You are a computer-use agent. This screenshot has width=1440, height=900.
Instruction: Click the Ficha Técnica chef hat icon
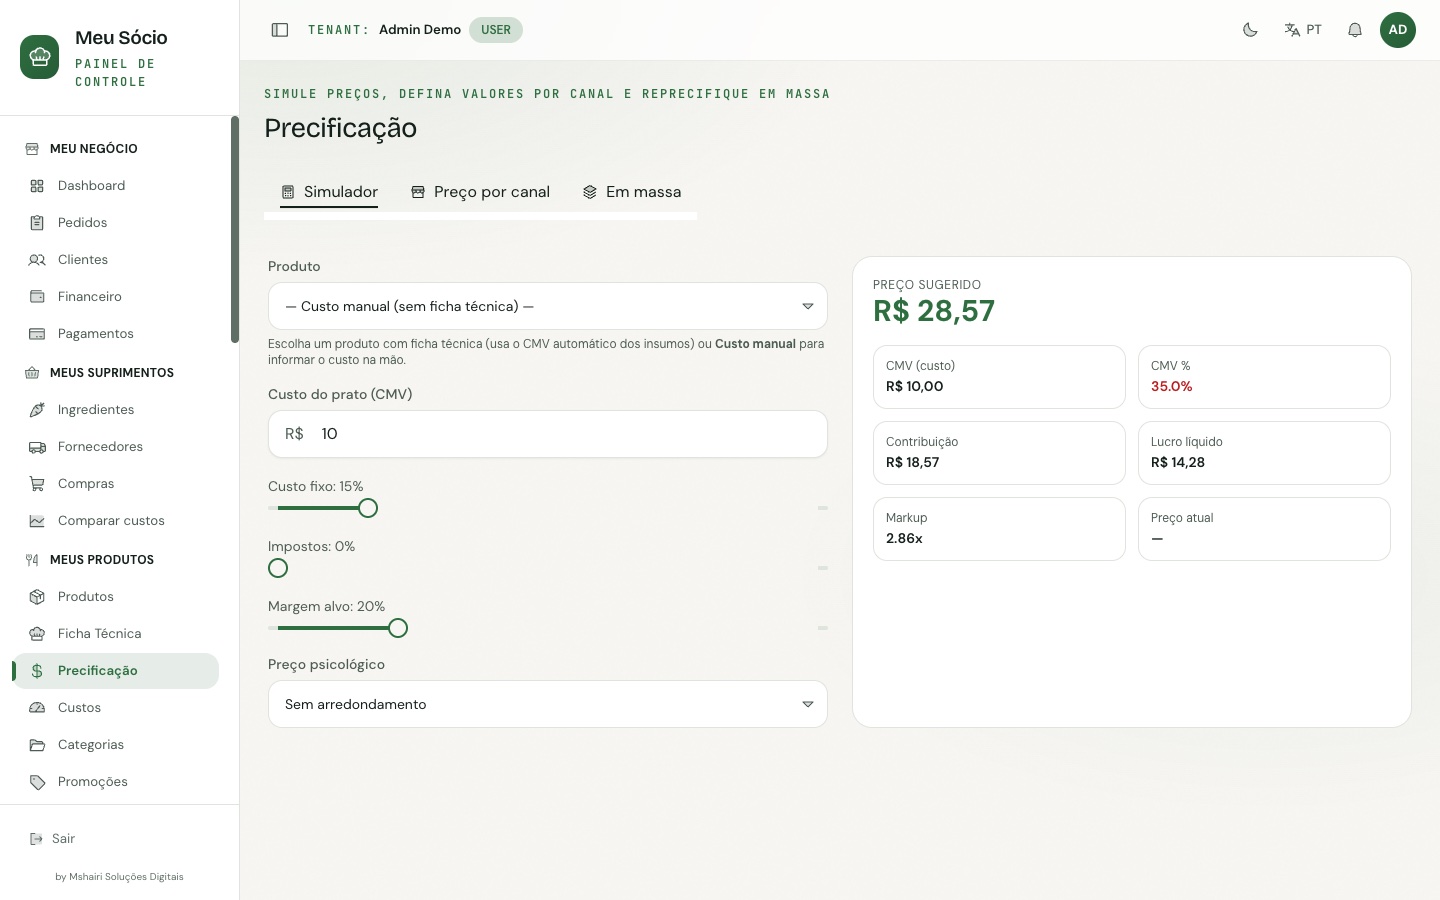click(37, 634)
